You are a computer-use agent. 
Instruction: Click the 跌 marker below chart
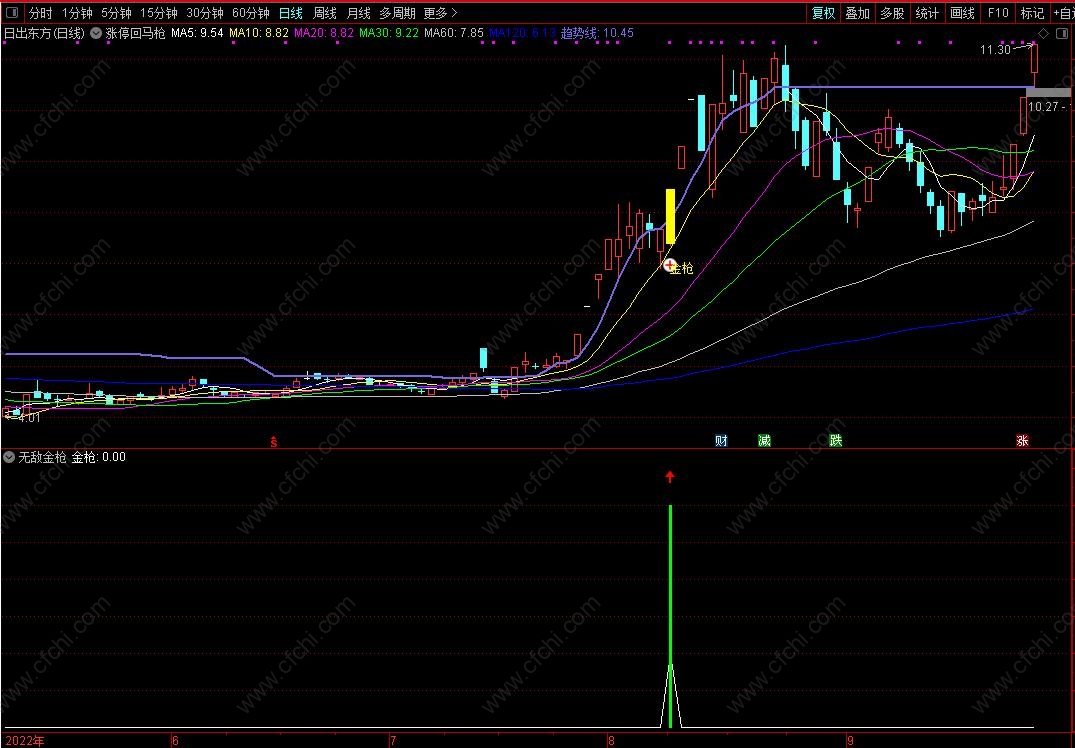(x=836, y=441)
